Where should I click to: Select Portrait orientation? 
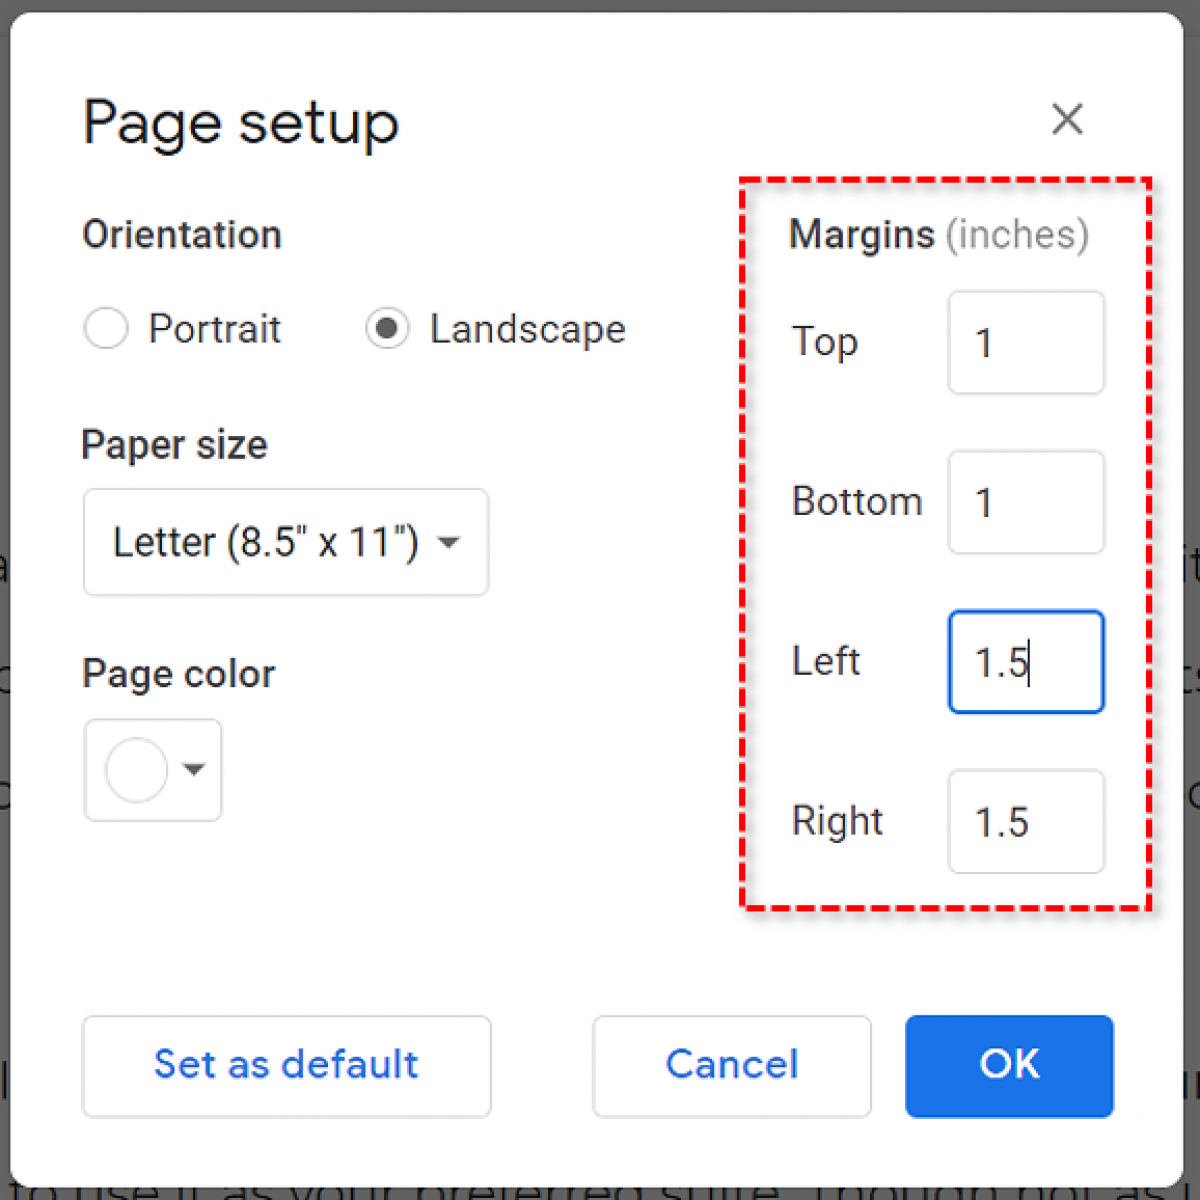point(106,328)
